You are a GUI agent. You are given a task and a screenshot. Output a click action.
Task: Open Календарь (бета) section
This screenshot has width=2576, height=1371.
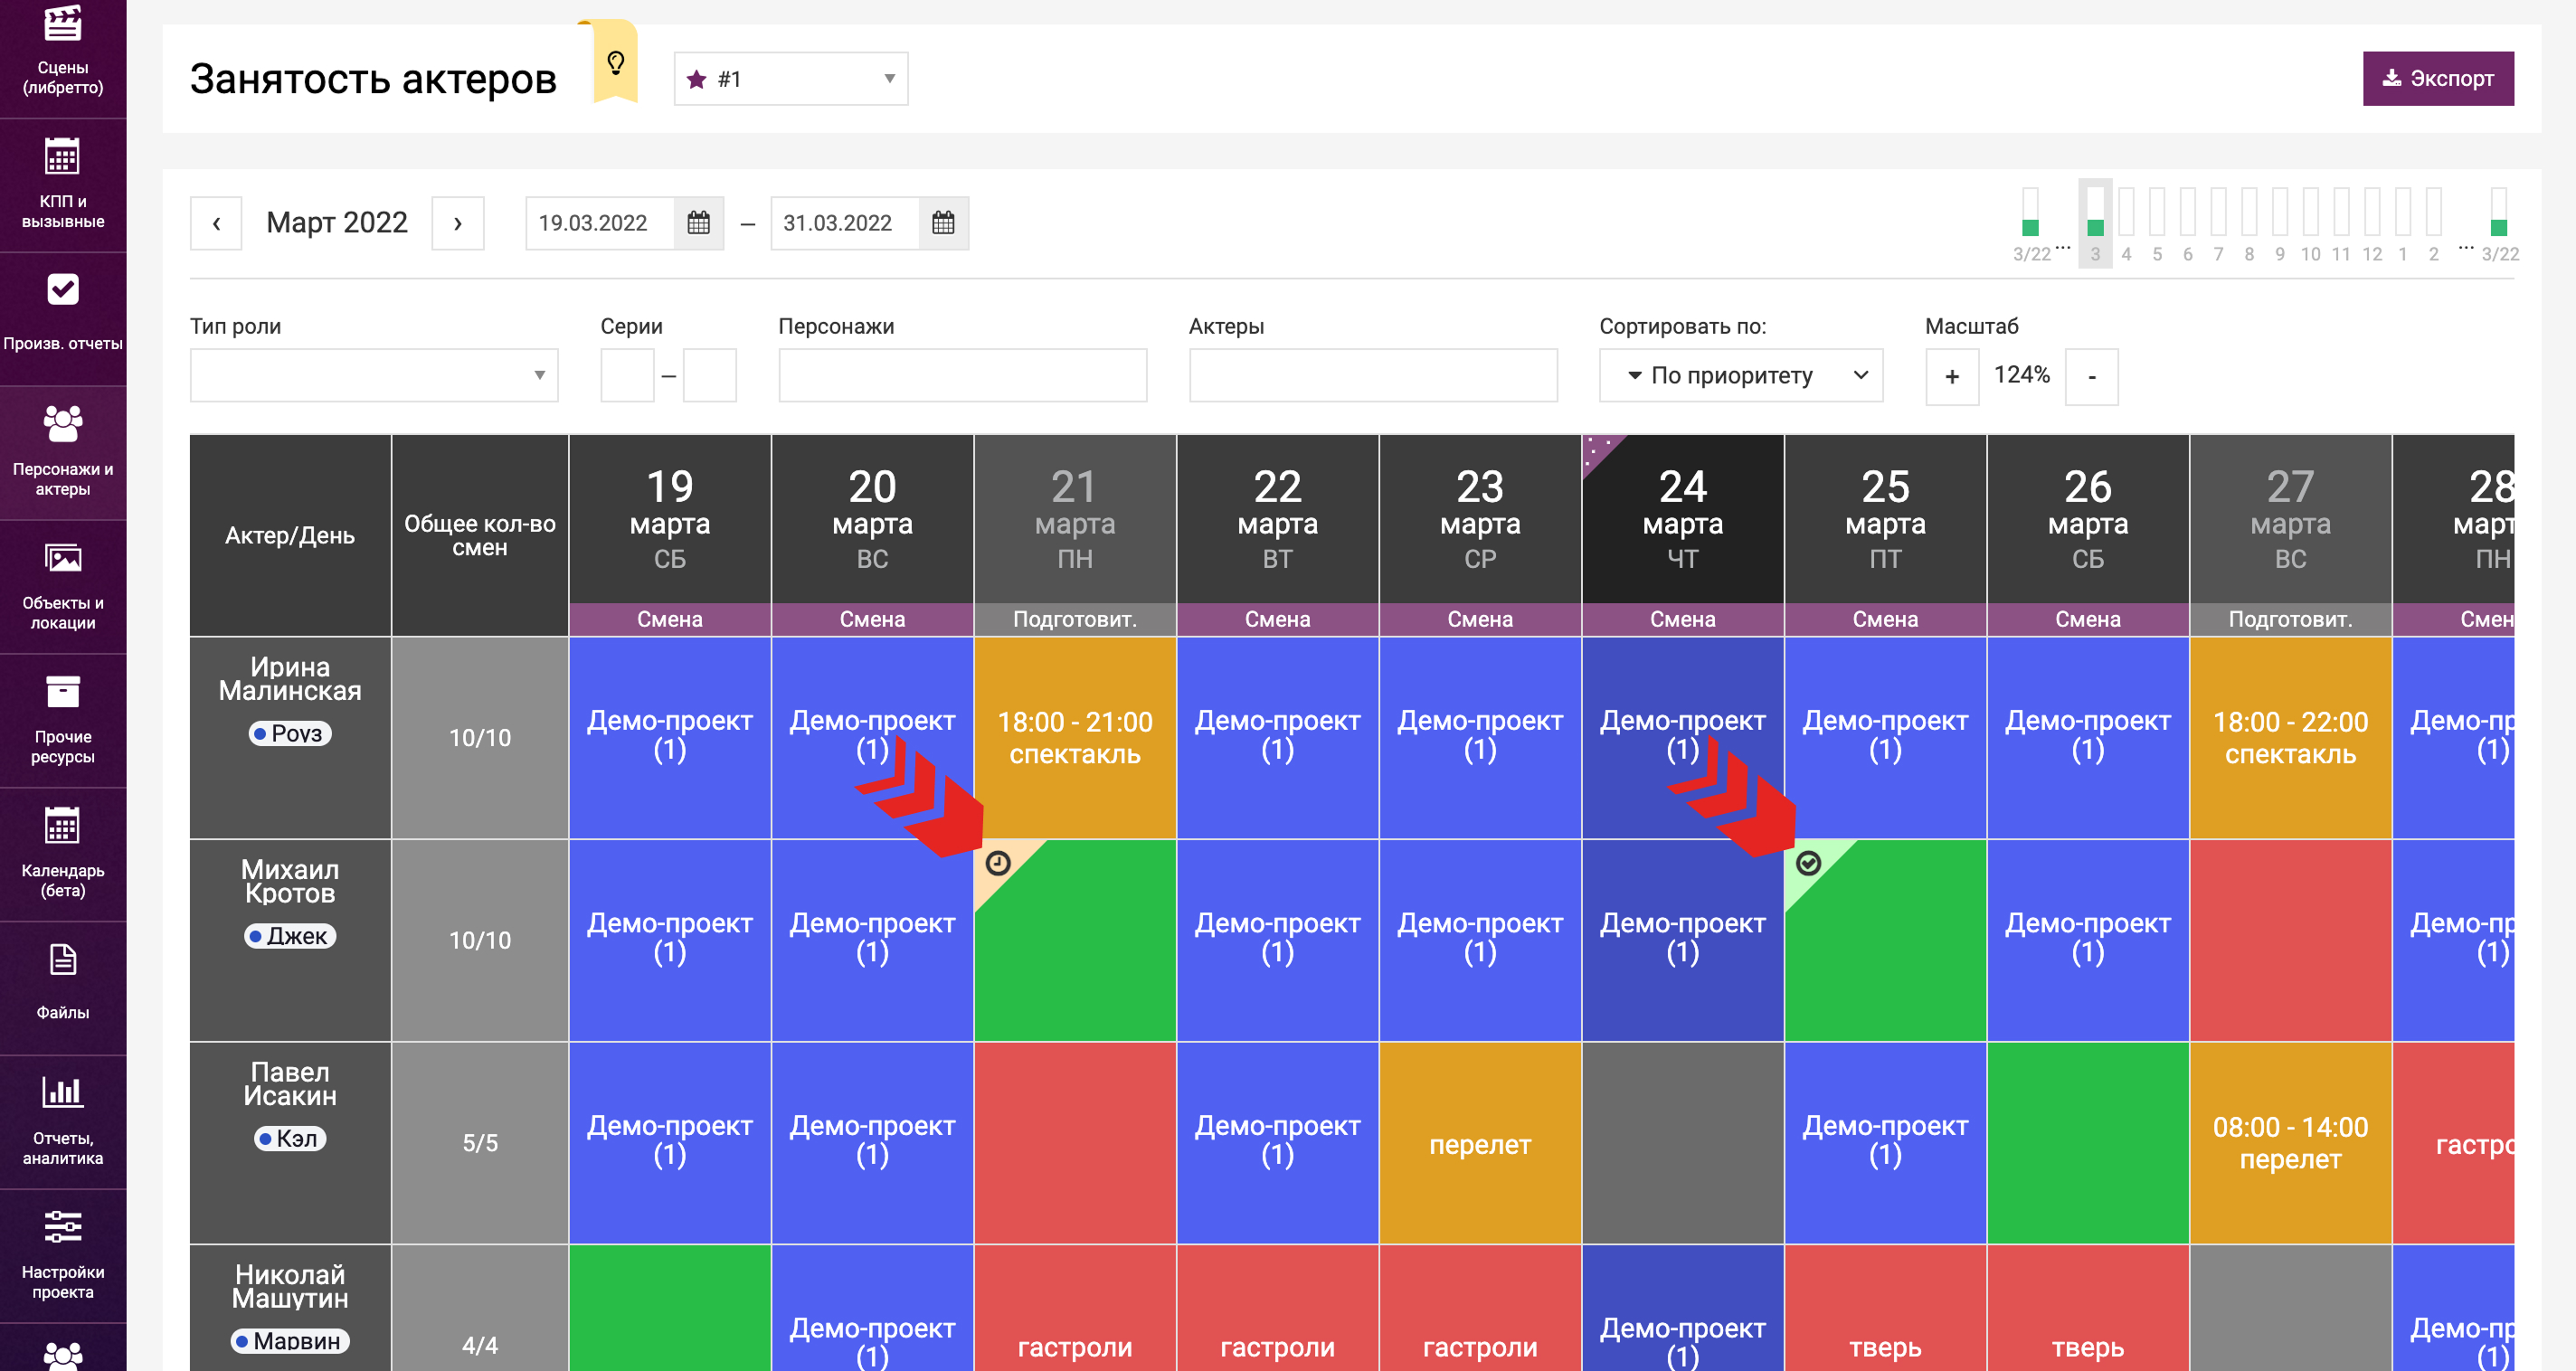click(x=63, y=854)
